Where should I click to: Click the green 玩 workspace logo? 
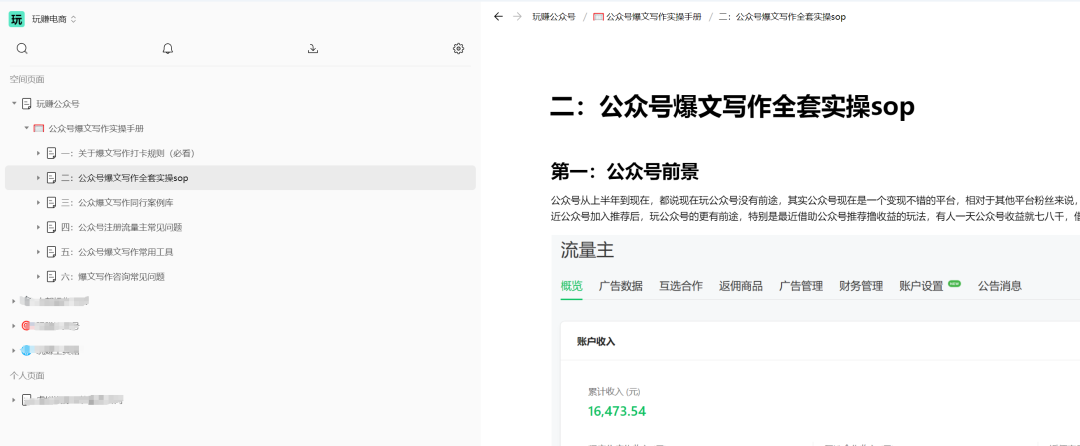coord(16,19)
